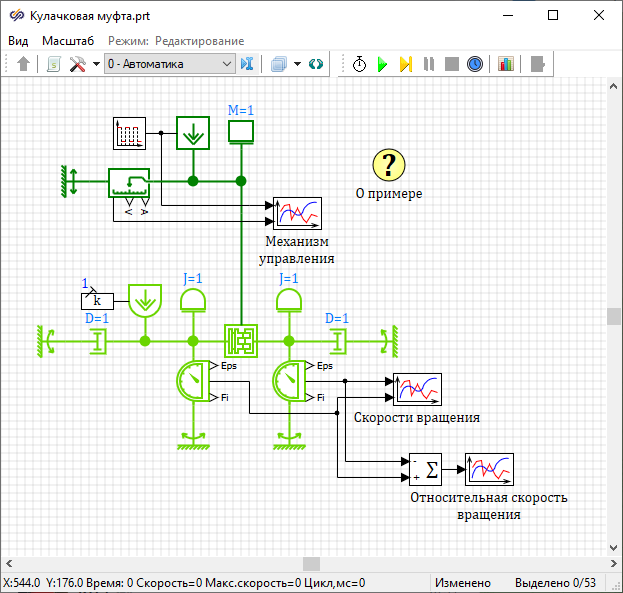This screenshot has height=593, width=623.
Task: Click the up arrow navigation icon
Action: 24,64
